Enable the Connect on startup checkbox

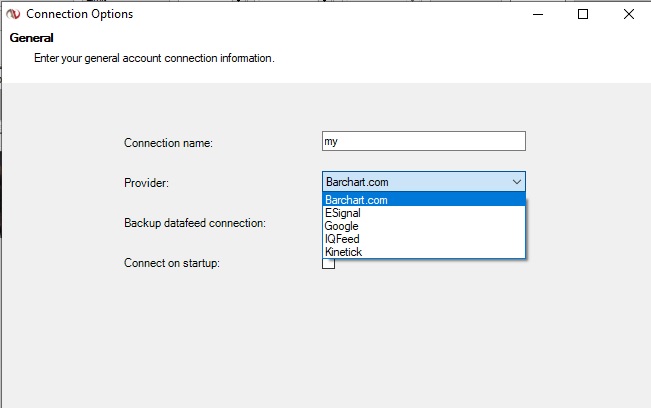pyautogui.click(x=328, y=264)
